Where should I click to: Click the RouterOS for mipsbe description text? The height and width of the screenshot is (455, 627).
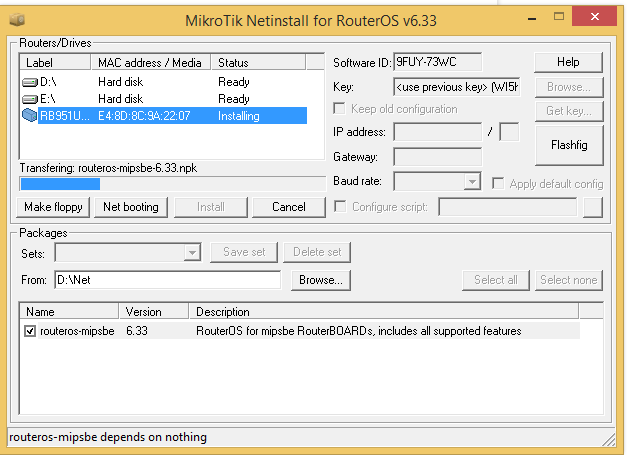point(359,331)
